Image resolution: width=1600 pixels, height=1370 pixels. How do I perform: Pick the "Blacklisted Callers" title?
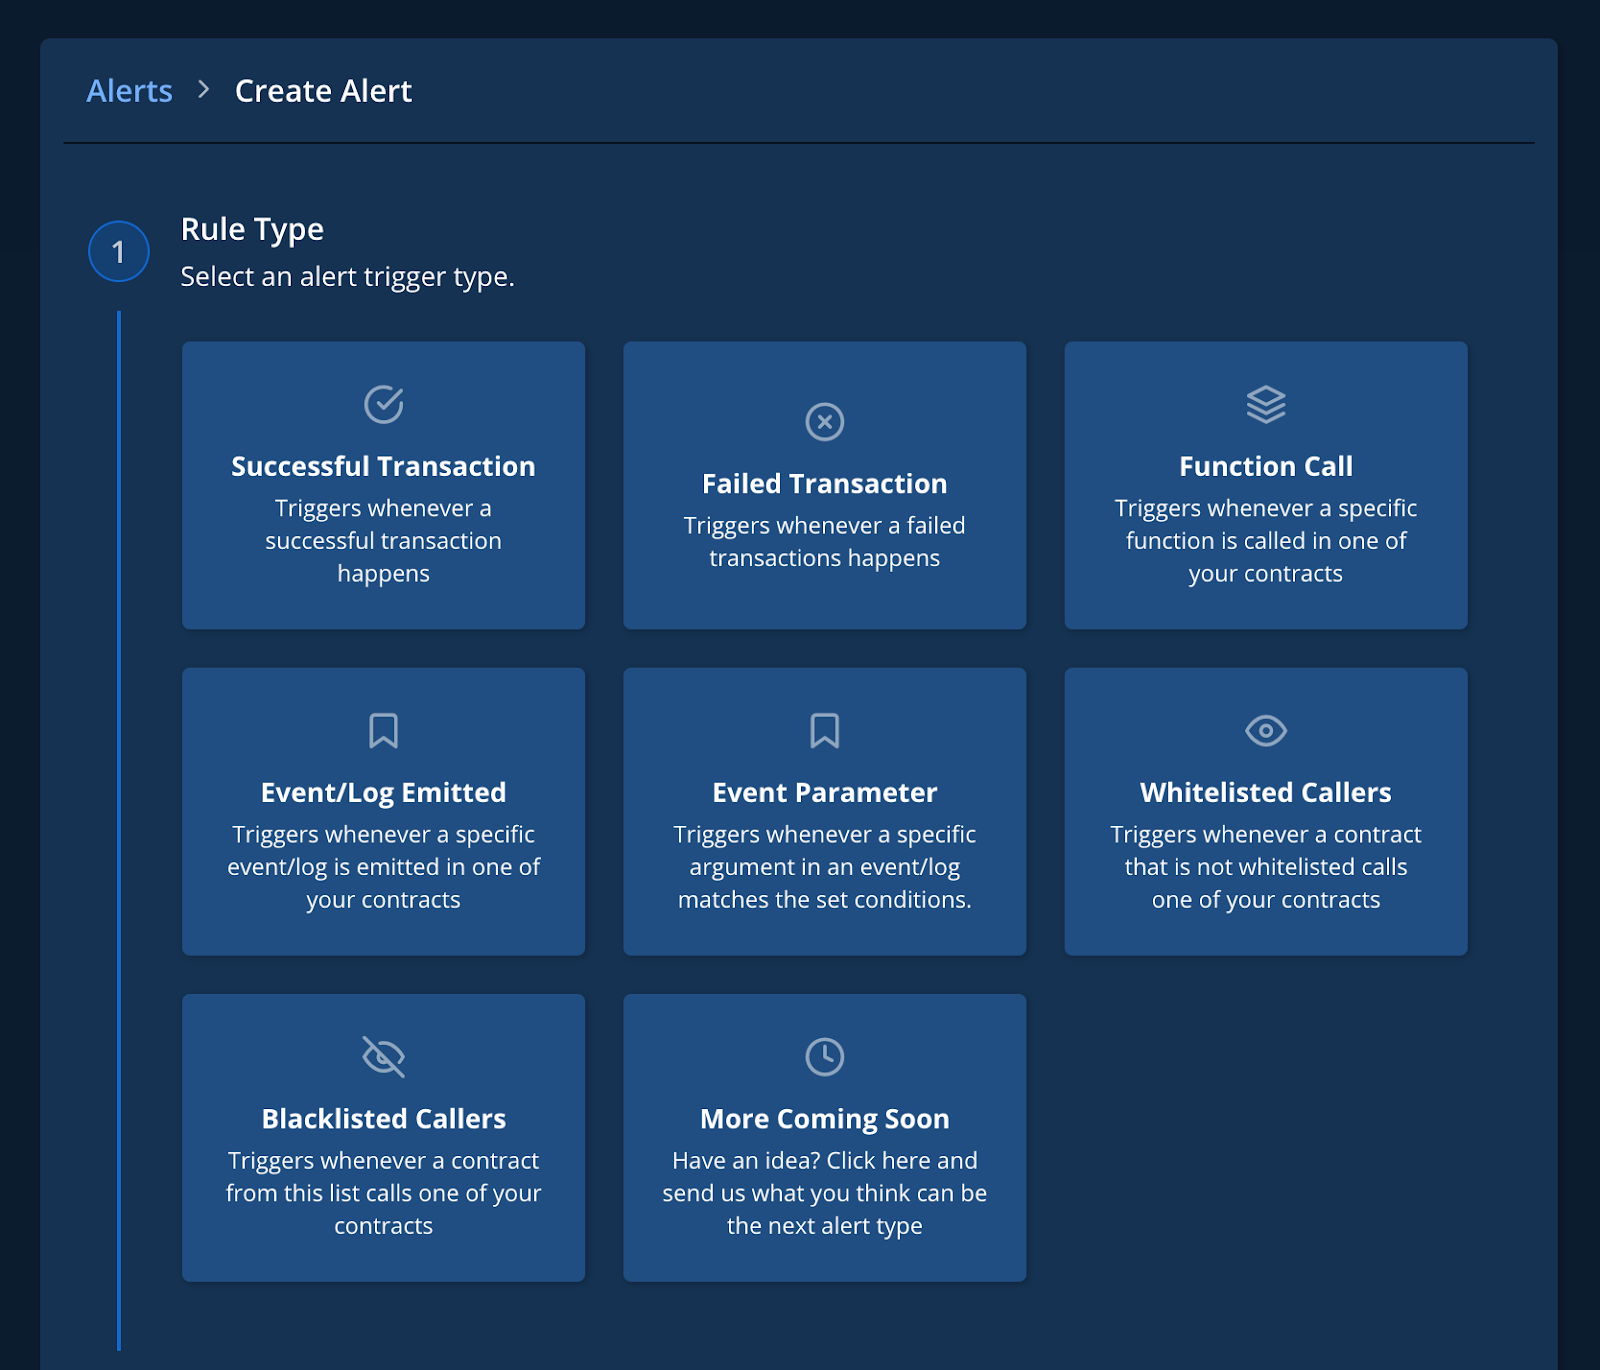pos(383,1118)
